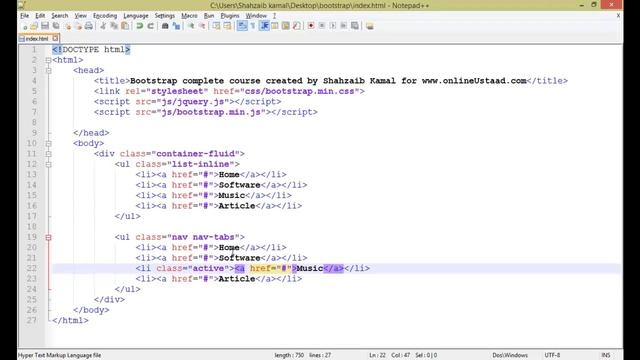Open the View menu
The image size is (640, 360).
point(80,16)
